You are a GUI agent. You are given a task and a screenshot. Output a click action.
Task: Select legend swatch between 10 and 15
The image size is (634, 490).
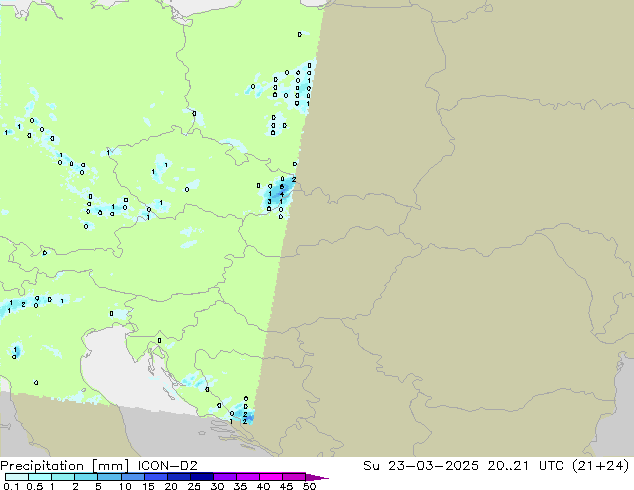pos(132,477)
